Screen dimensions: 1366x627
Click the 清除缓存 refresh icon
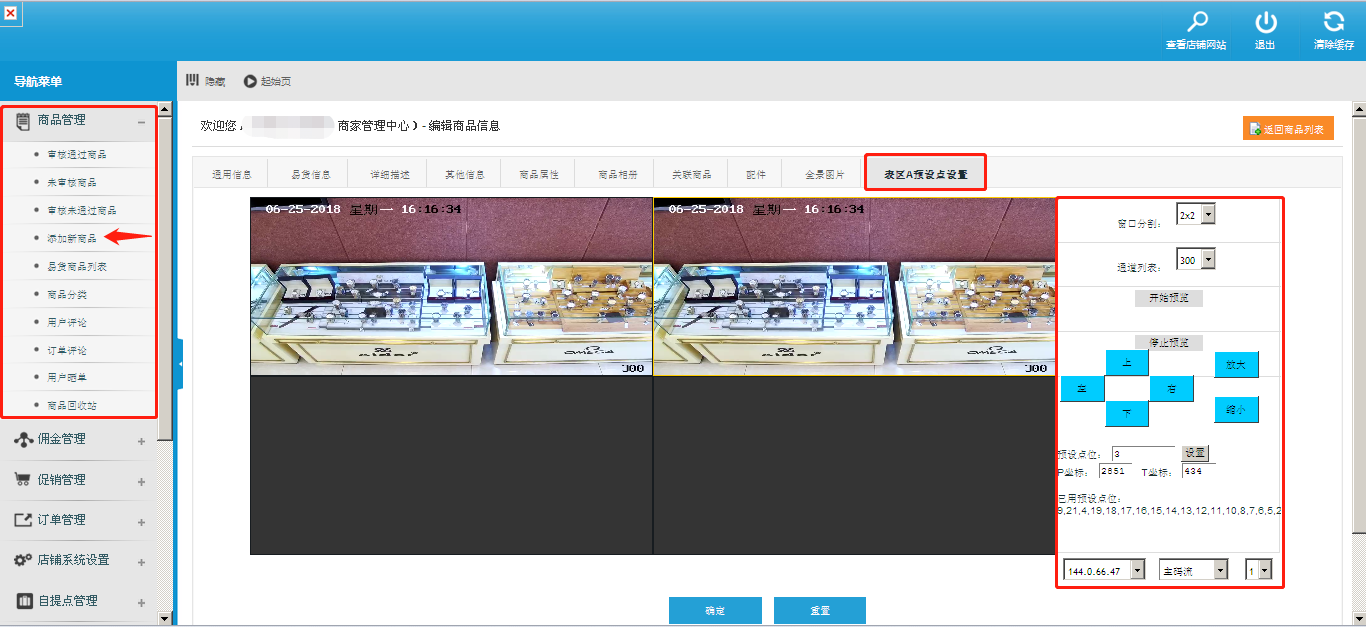coord(1333,22)
